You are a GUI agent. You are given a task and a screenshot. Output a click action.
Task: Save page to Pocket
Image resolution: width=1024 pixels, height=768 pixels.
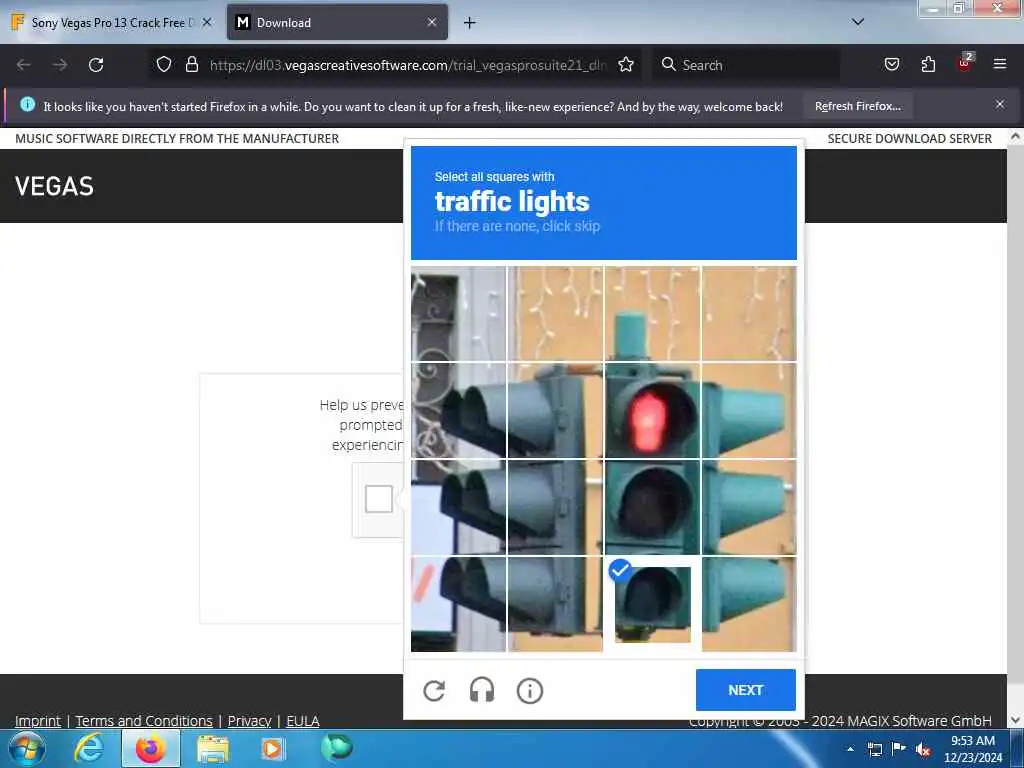click(x=891, y=64)
